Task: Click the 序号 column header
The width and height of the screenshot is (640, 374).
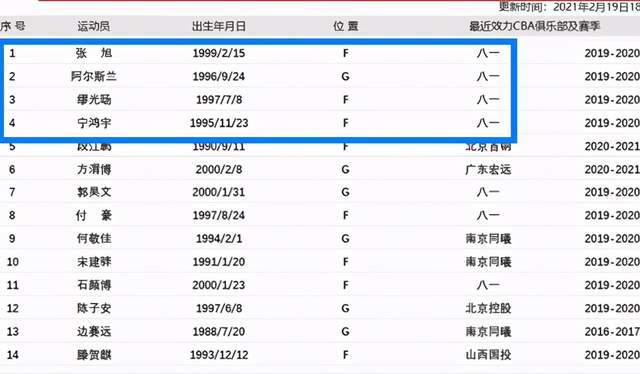Action: 13,27
